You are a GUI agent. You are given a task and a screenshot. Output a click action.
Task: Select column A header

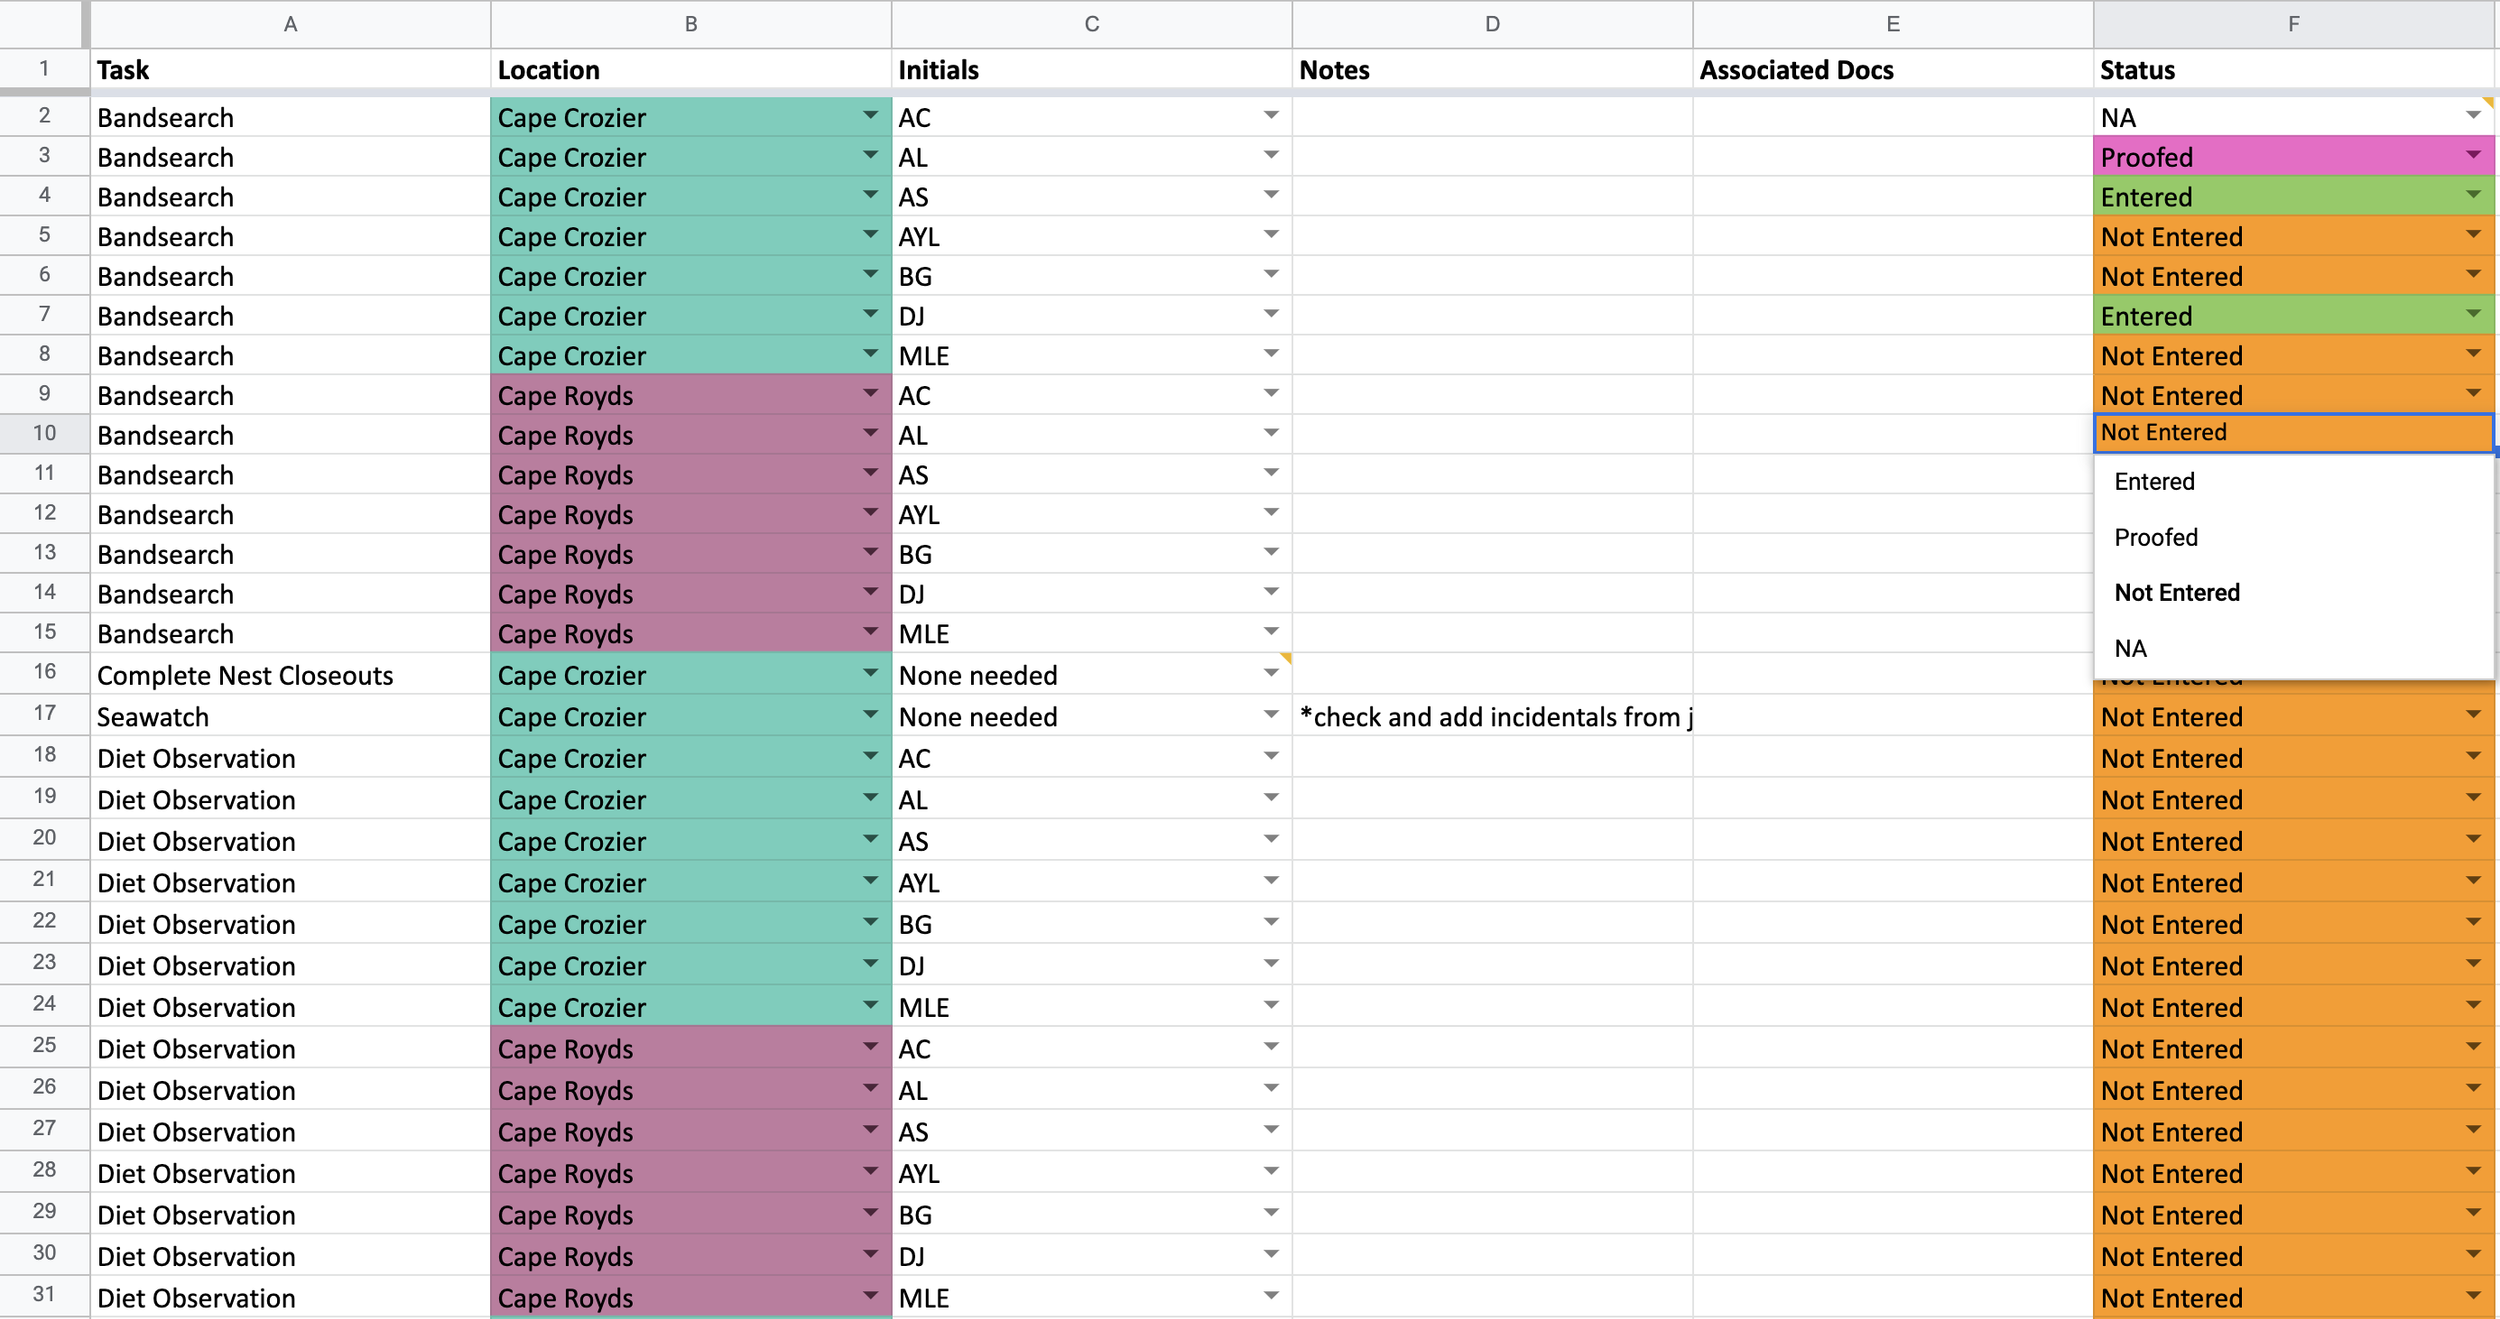point(290,24)
